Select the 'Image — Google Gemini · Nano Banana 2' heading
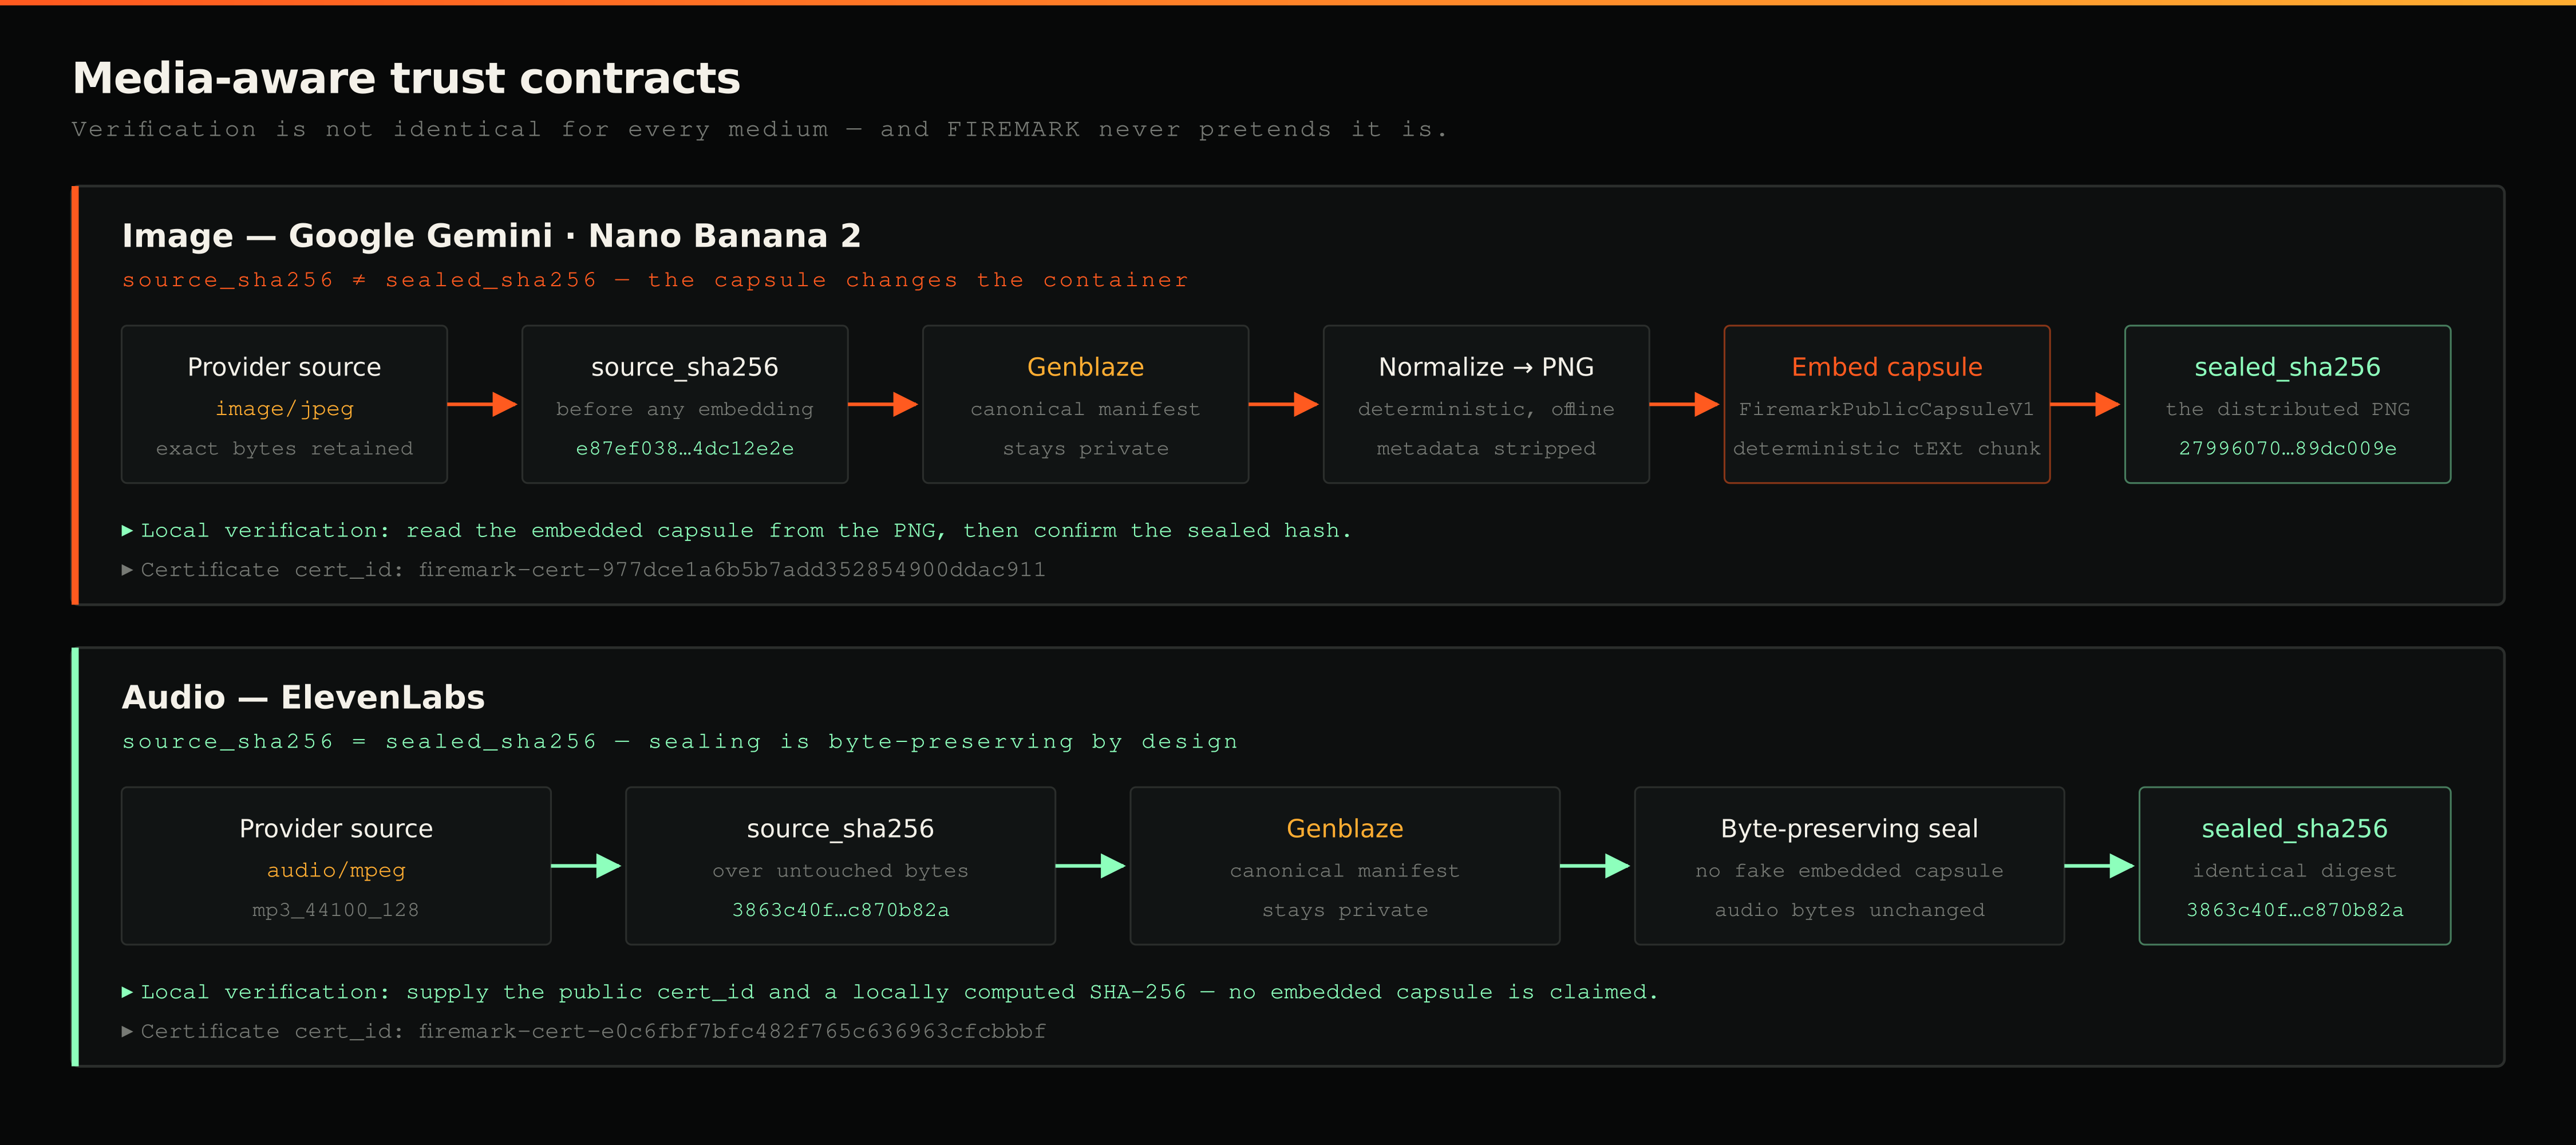This screenshot has height=1145, width=2576. (x=491, y=236)
